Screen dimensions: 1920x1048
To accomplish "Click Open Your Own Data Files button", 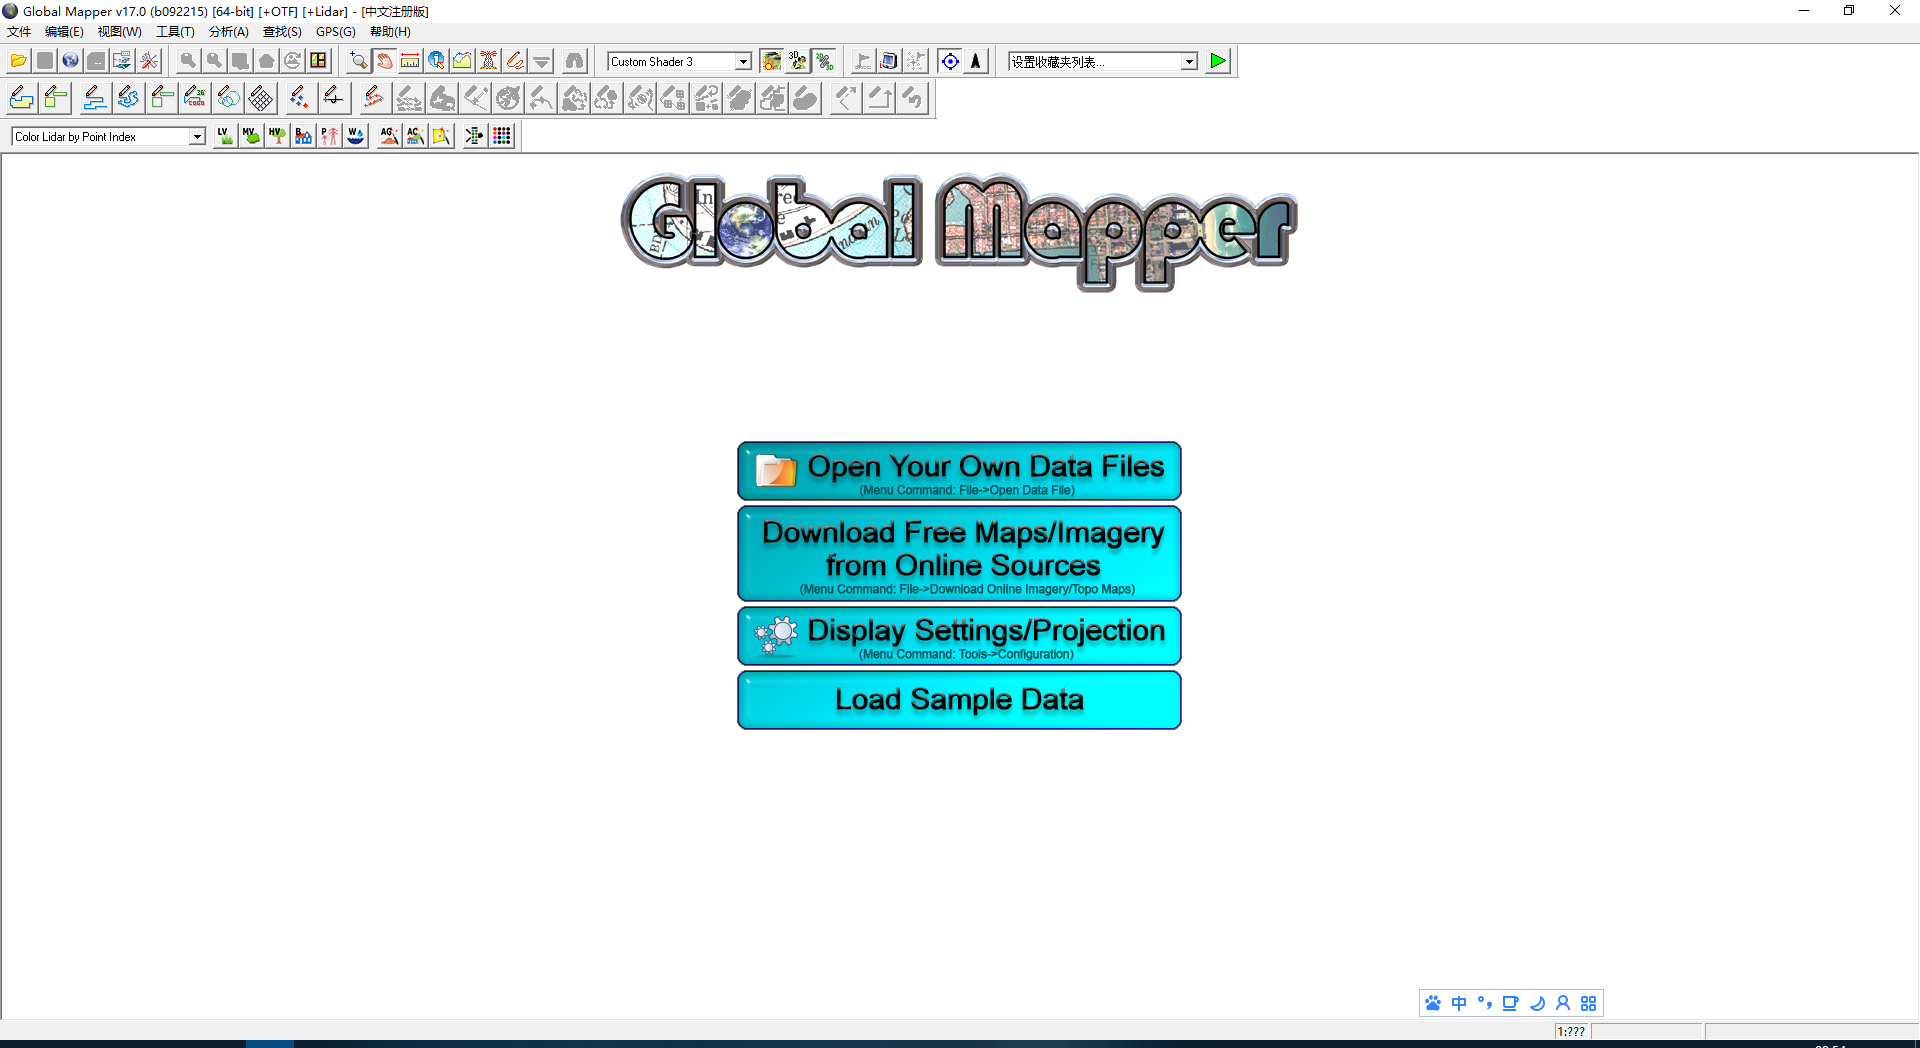I will click(959, 471).
